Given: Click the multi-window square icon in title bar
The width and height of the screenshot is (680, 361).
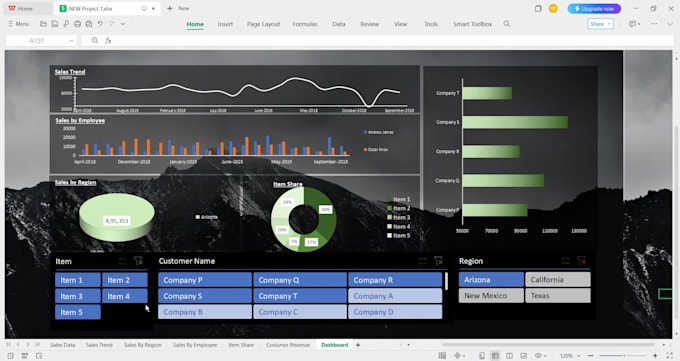Looking at the screenshot, I should (x=538, y=9).
